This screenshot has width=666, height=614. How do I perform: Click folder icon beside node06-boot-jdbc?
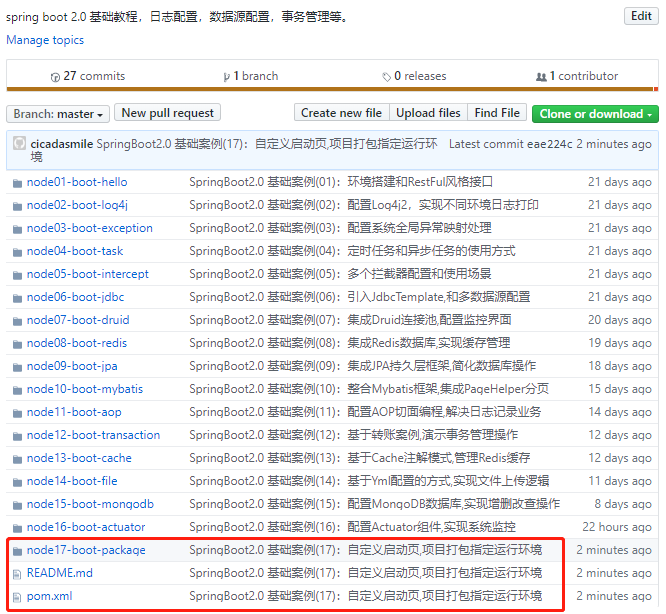click(17, 298)
